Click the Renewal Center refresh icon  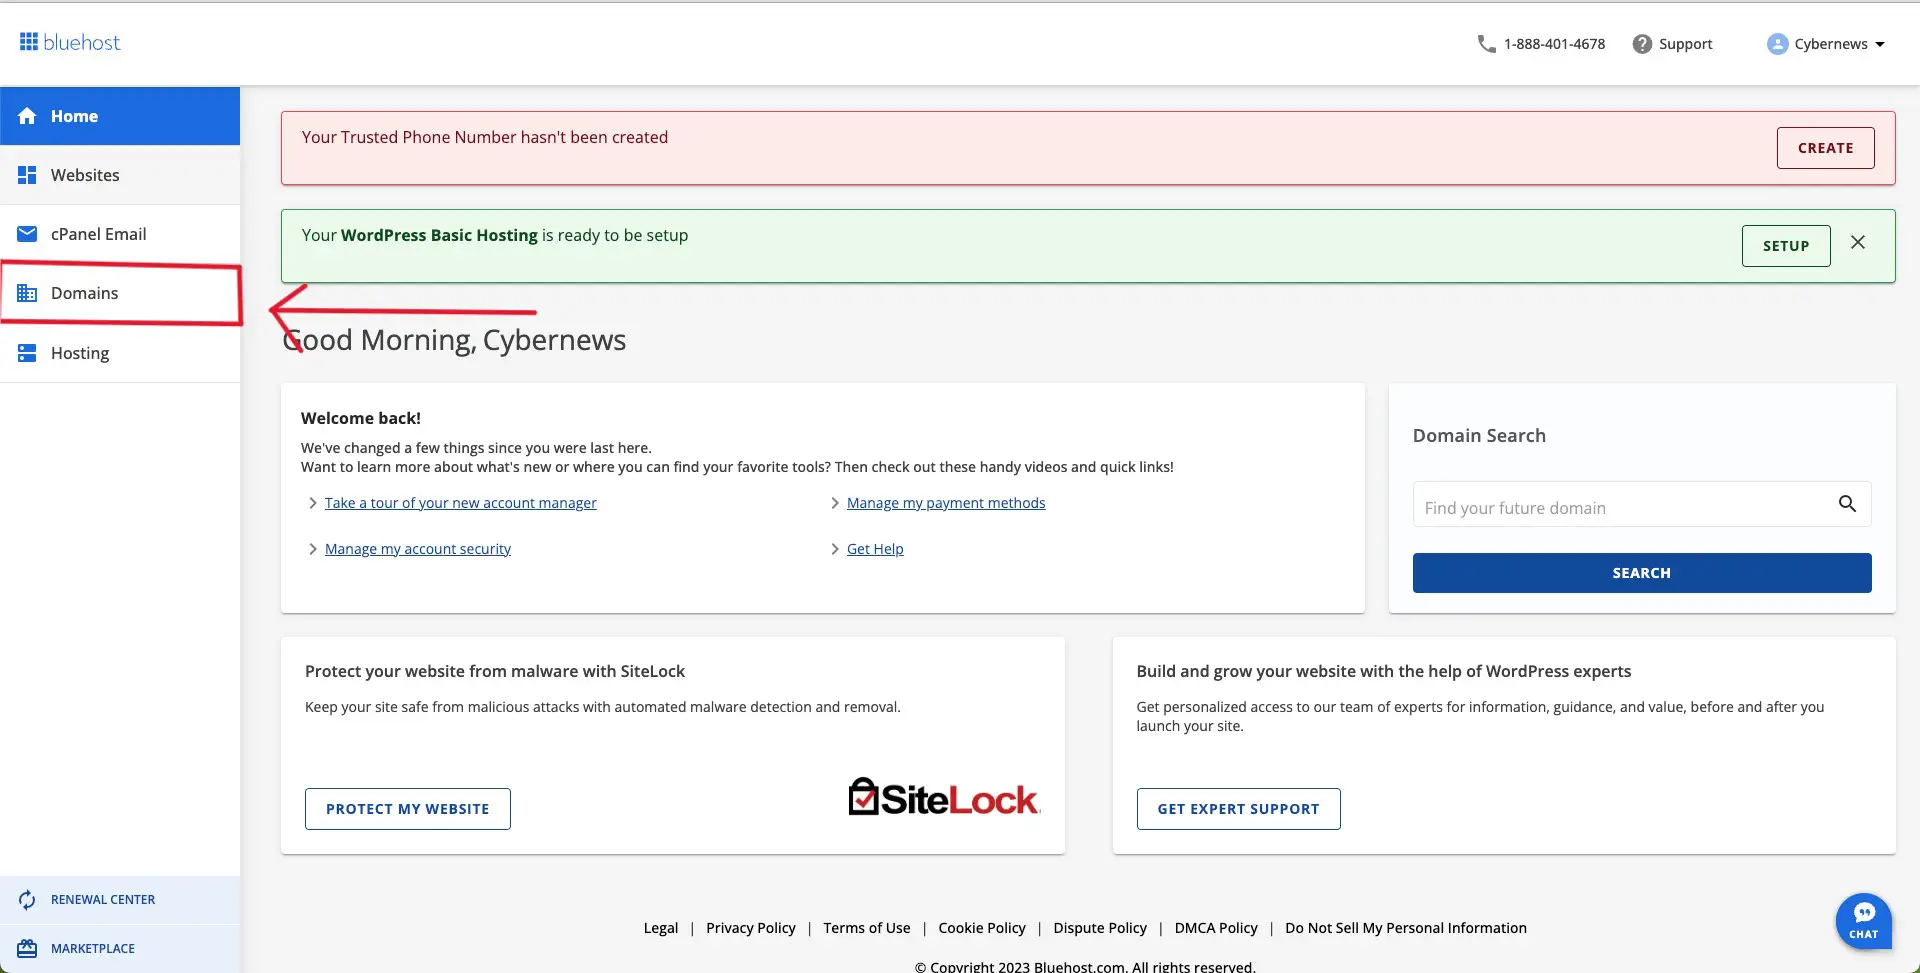(x=27, y=900)
